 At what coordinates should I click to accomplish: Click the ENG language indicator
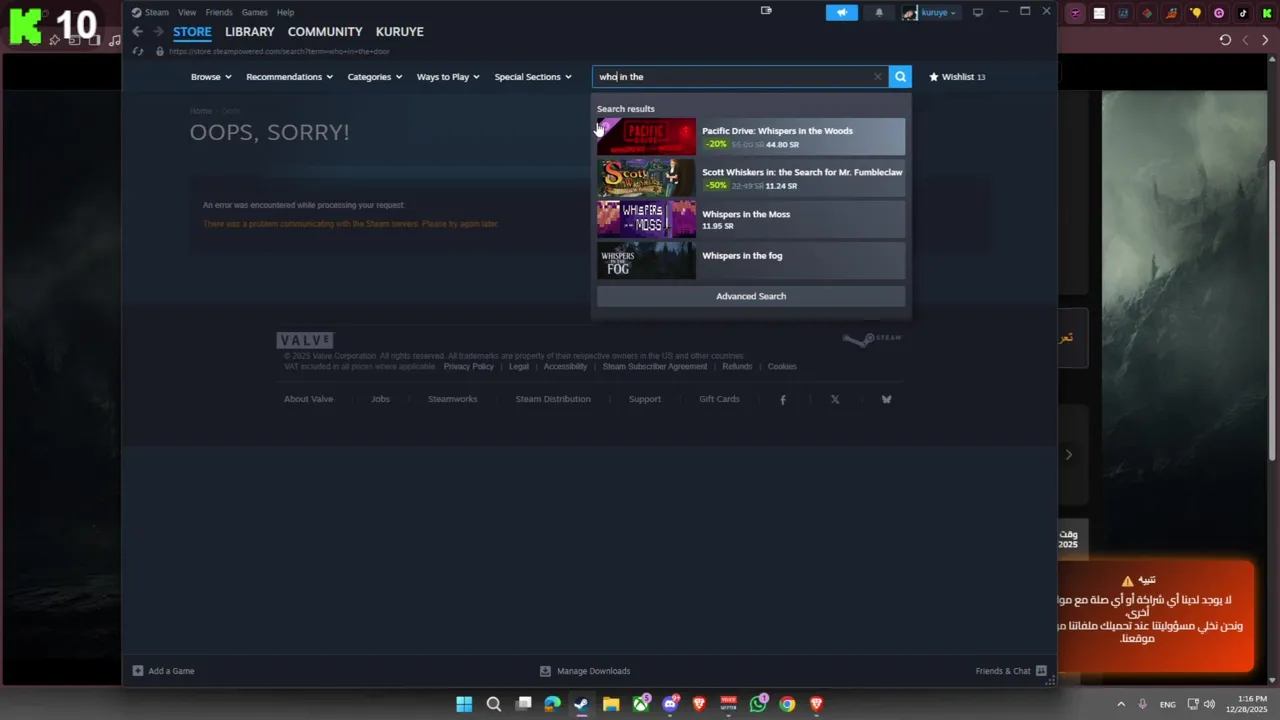pyautogui.click(x=1167, y=704)
